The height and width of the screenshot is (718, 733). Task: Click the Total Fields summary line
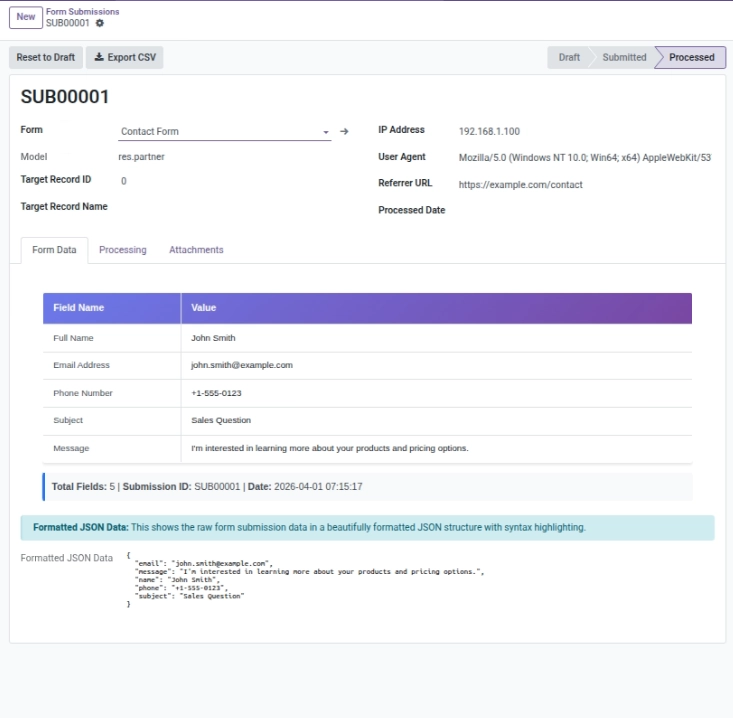(367, 487)
